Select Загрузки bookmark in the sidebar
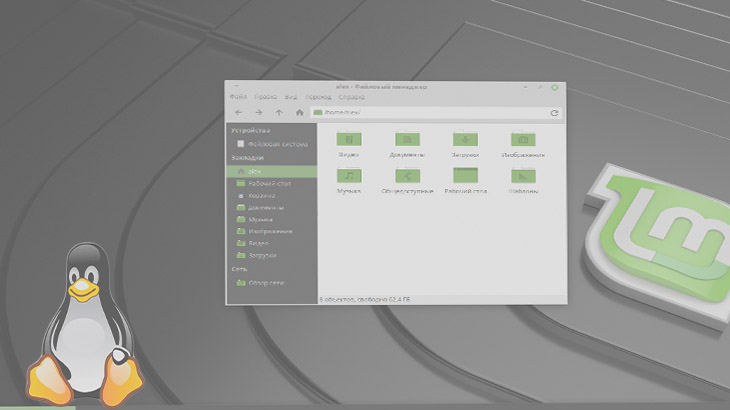730x410 pixels. point(272,255)
